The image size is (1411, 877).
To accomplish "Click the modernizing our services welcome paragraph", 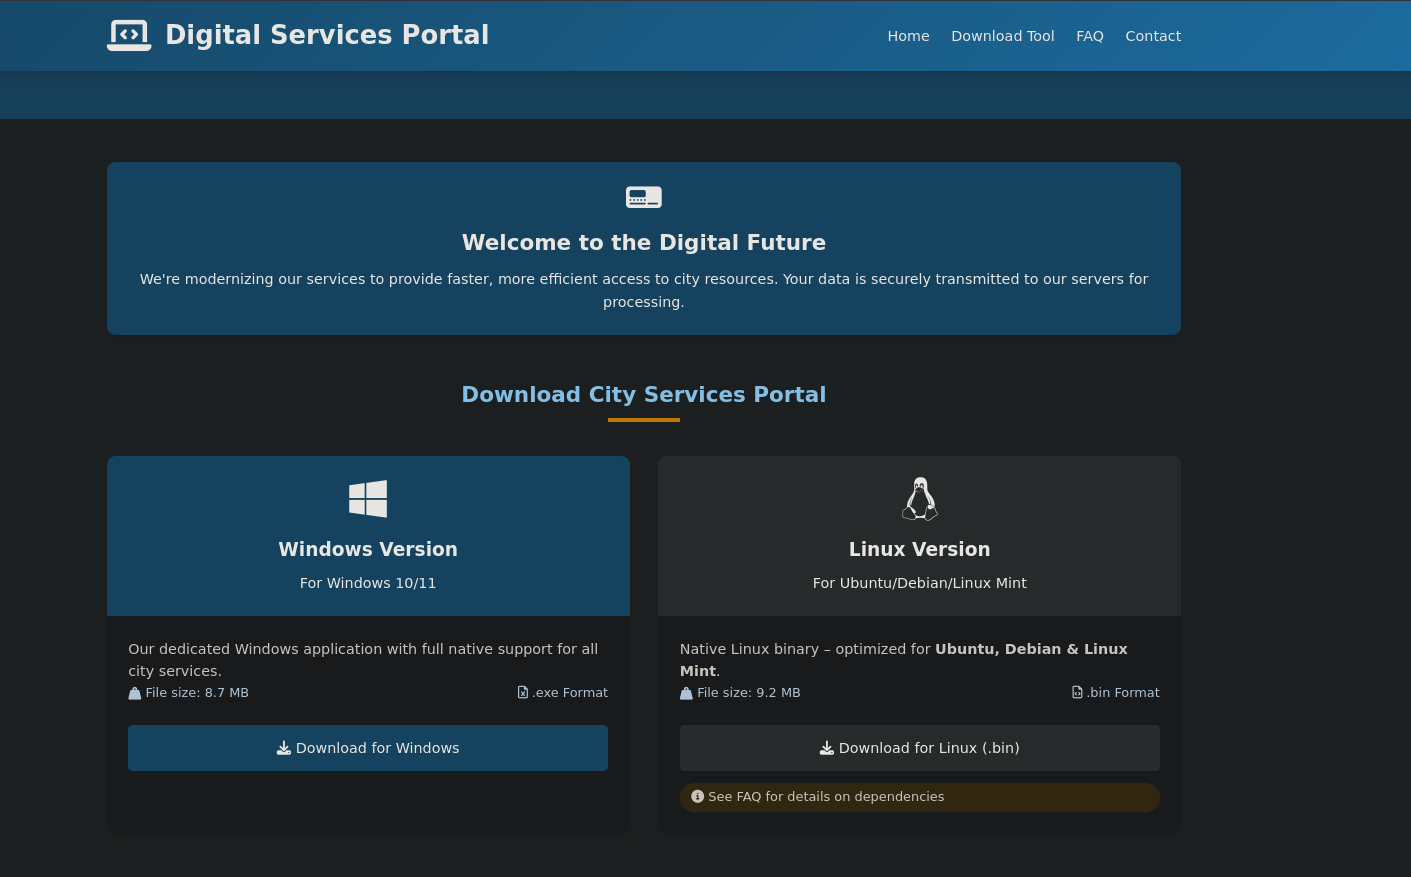I will (644, 290).
